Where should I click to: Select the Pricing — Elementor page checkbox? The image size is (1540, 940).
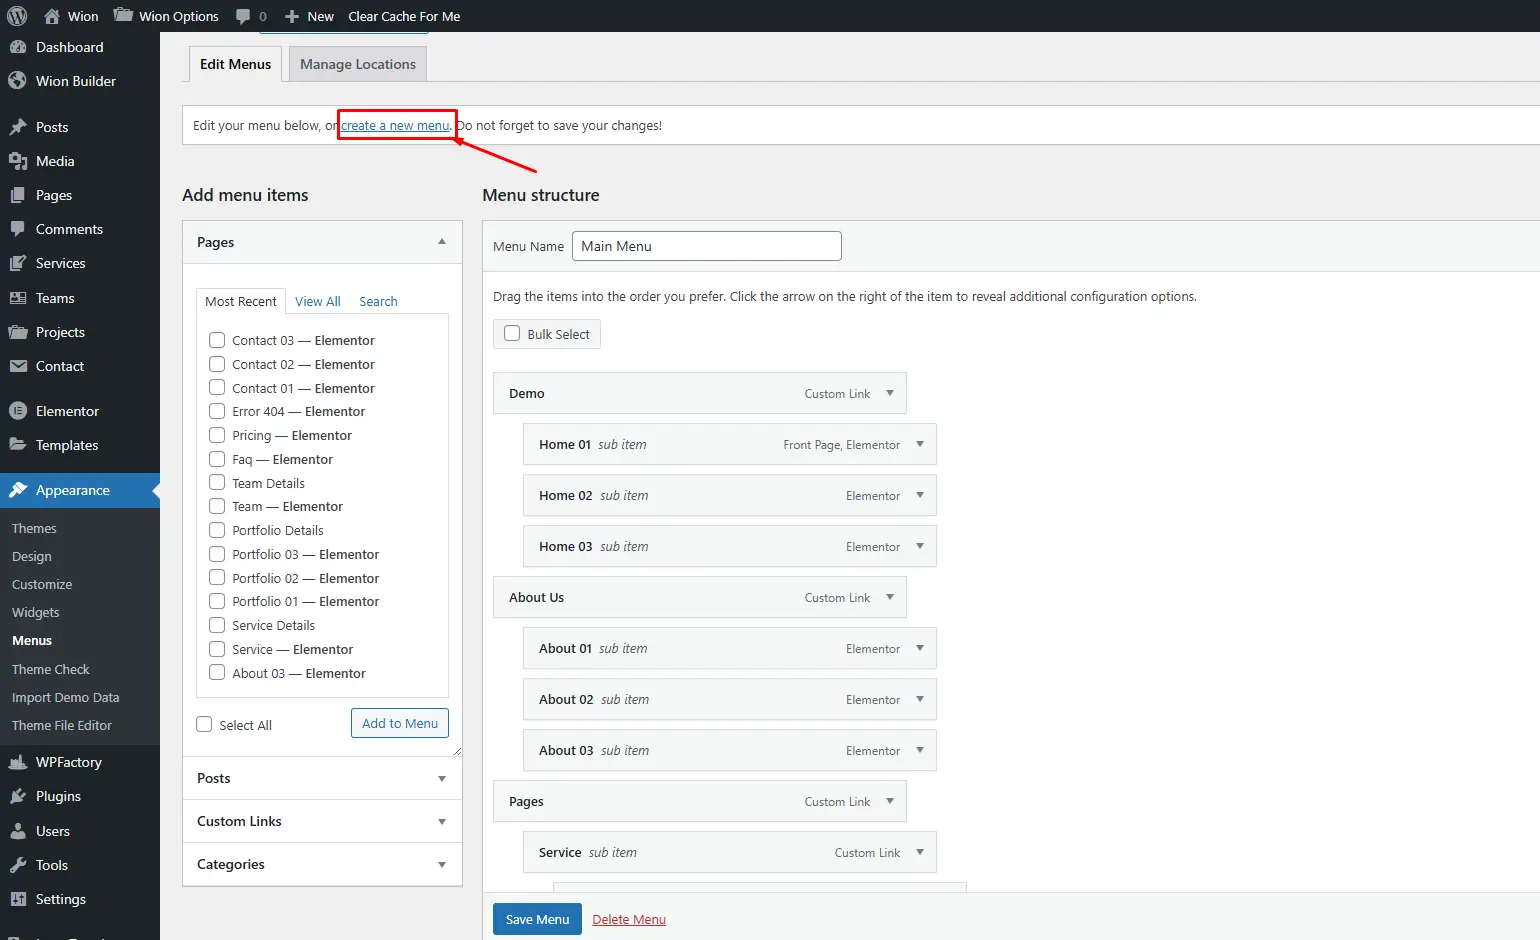pos(217,435)
